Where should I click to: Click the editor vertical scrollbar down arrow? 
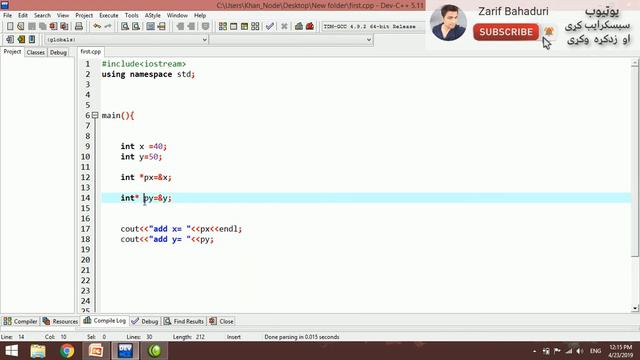[635, 308]
